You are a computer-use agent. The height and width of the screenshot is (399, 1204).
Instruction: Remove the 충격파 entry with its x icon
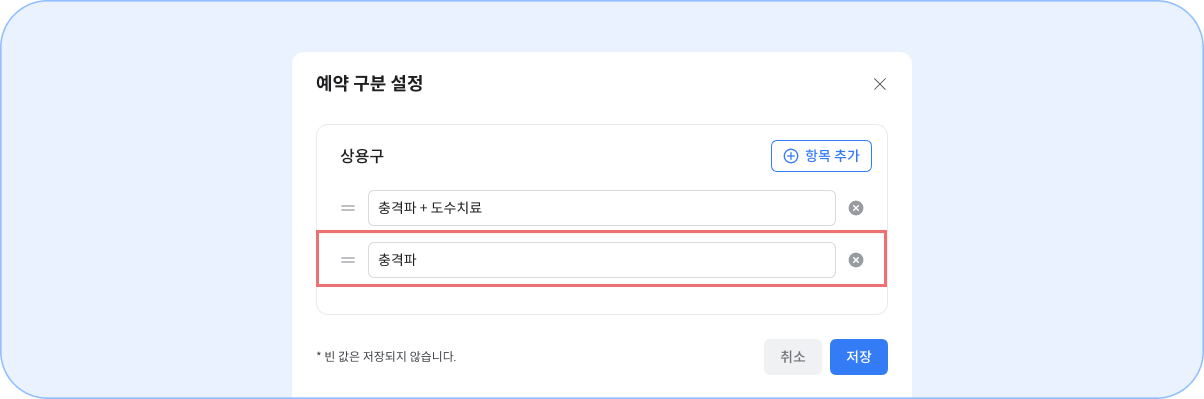(x=856, y=260)
